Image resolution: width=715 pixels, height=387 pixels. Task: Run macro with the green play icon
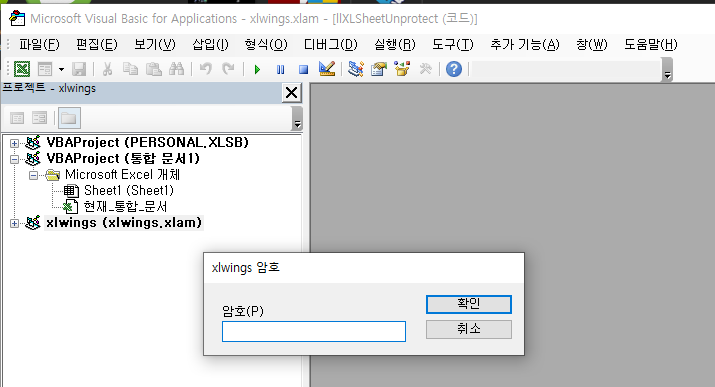click(x=257, y=70)
